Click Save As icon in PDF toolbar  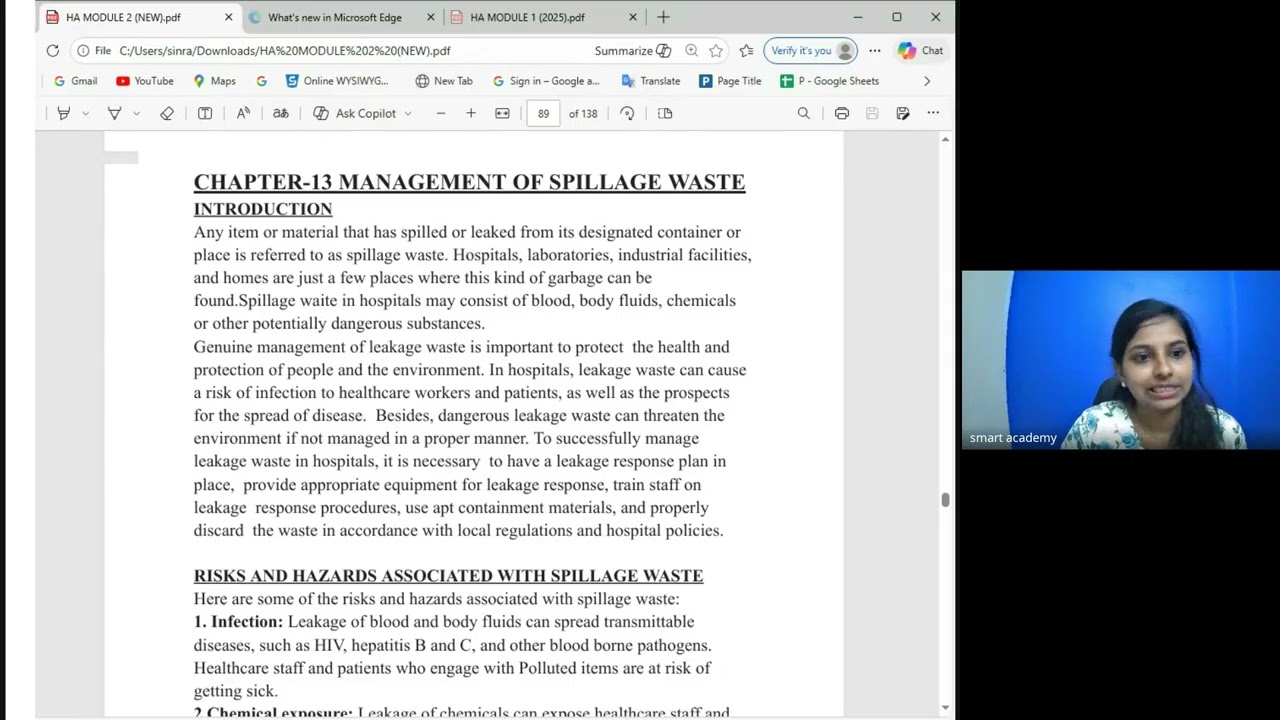pos(903,113)
